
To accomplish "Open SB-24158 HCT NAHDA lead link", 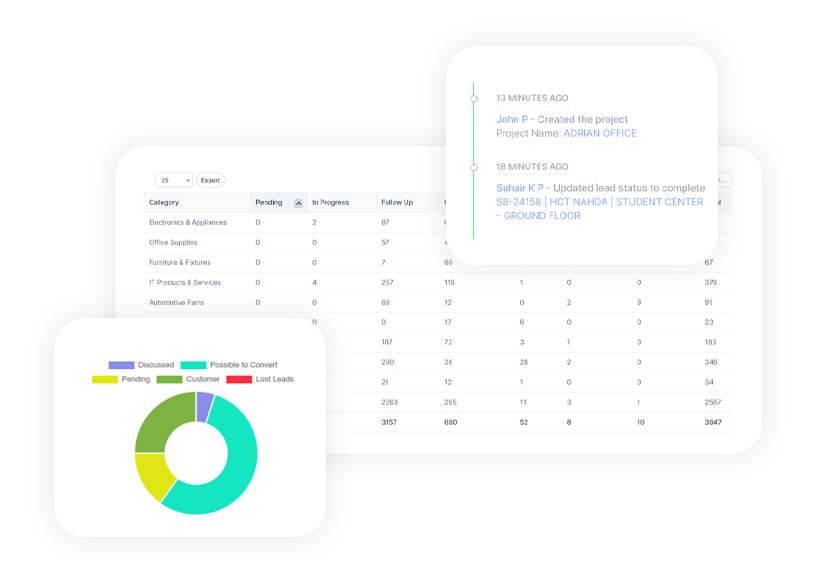I will [599, 209].
